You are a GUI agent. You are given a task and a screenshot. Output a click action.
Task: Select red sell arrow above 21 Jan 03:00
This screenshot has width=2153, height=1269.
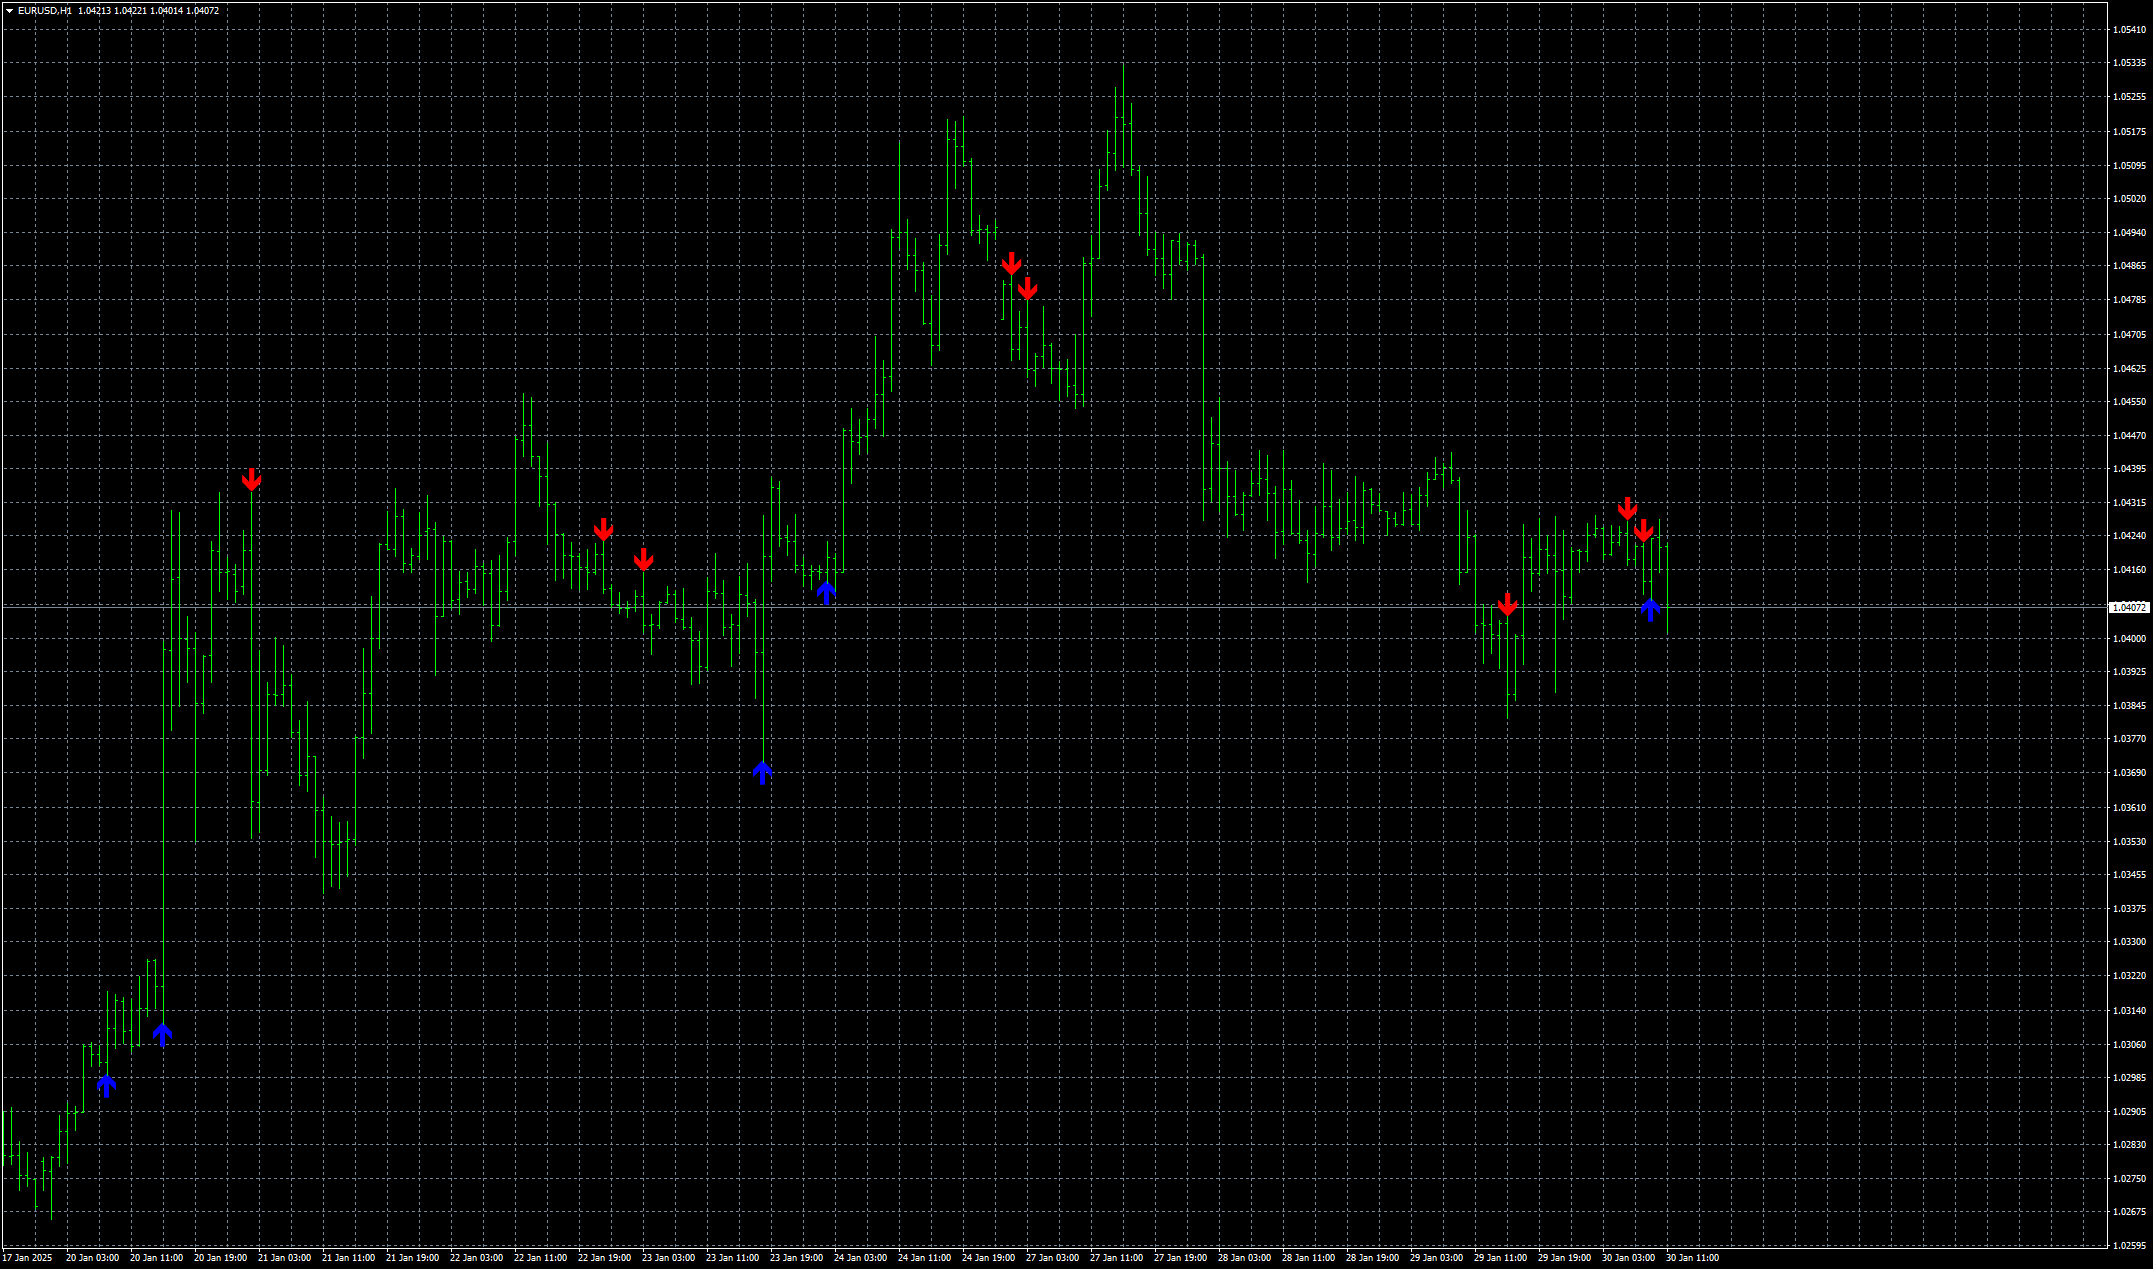(x=252, y=480)
